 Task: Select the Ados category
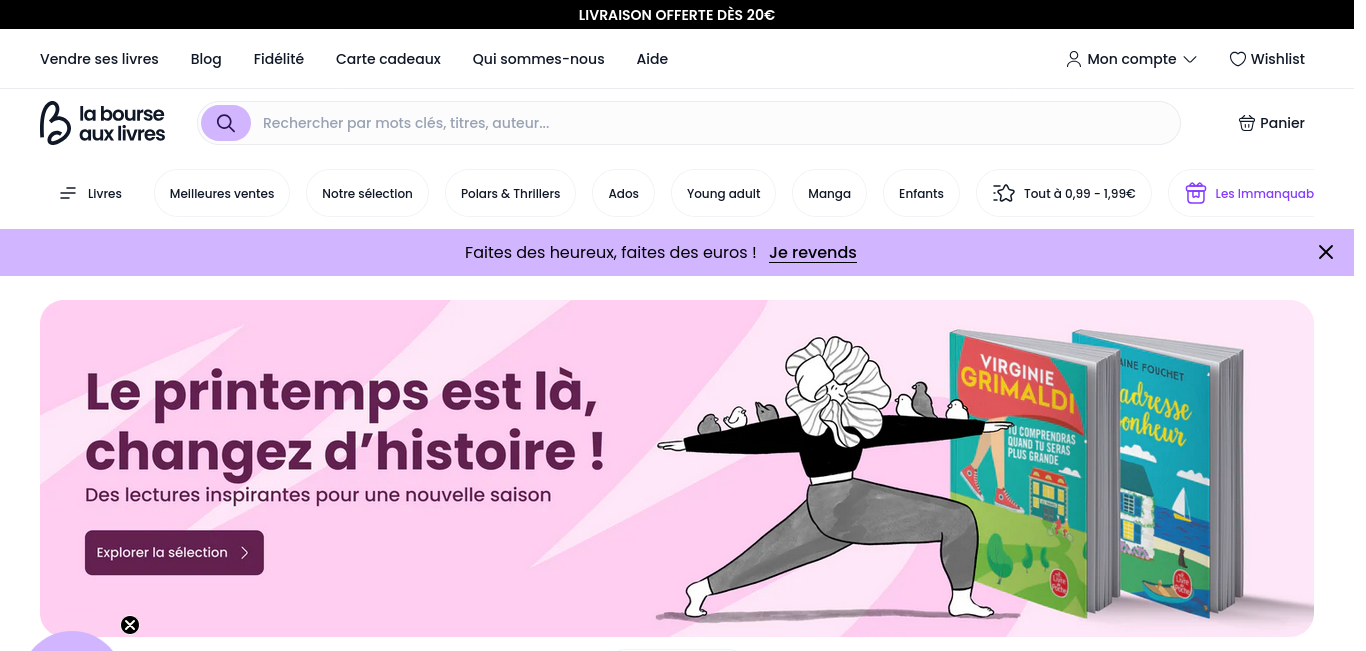coord(623,193)
